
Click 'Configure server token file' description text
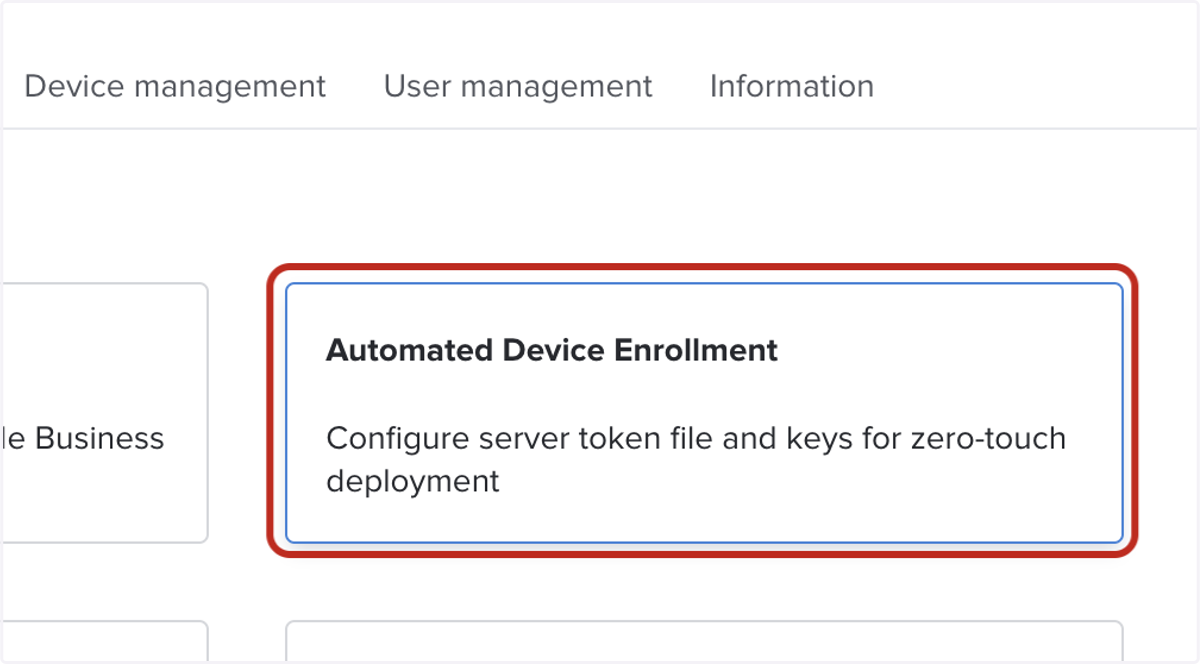click(x=696, y=460)
